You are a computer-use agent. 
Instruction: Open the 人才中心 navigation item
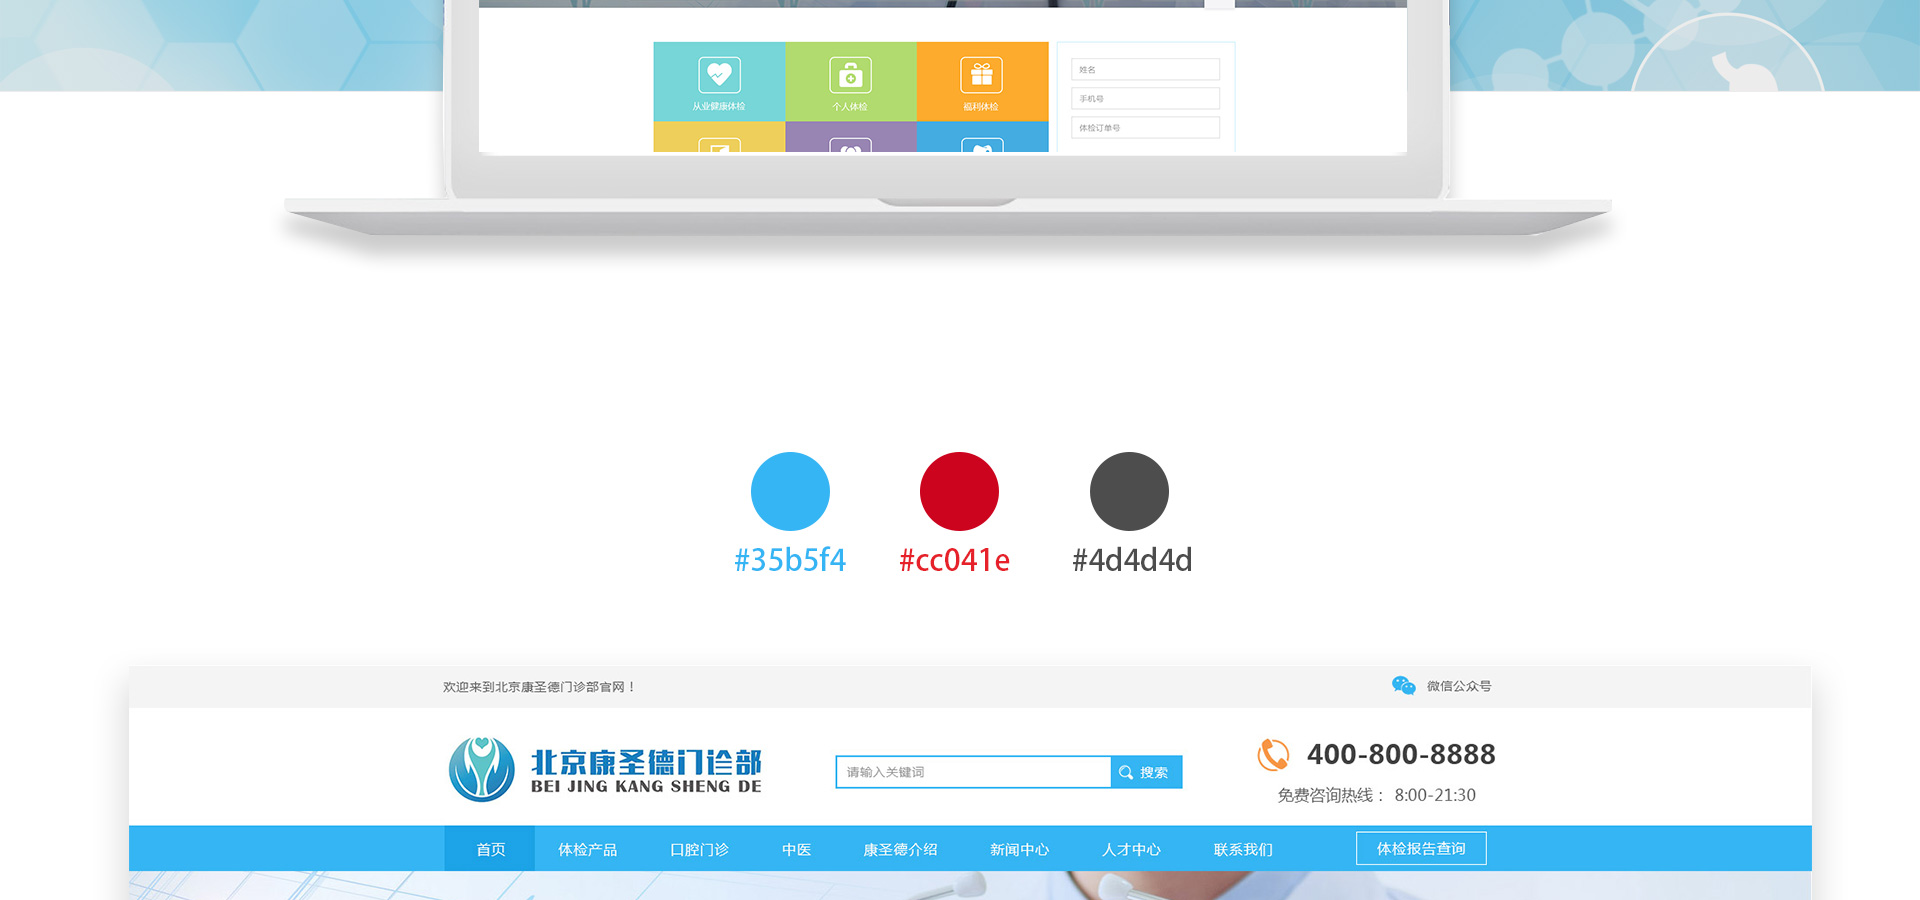pyautogui.click(x=1131, y=849)
